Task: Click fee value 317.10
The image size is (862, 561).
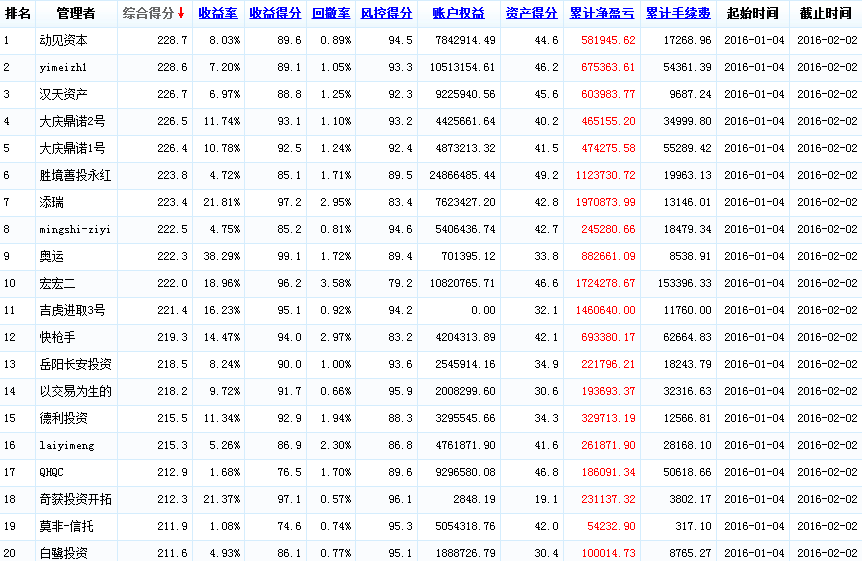Action: (693, 526)
